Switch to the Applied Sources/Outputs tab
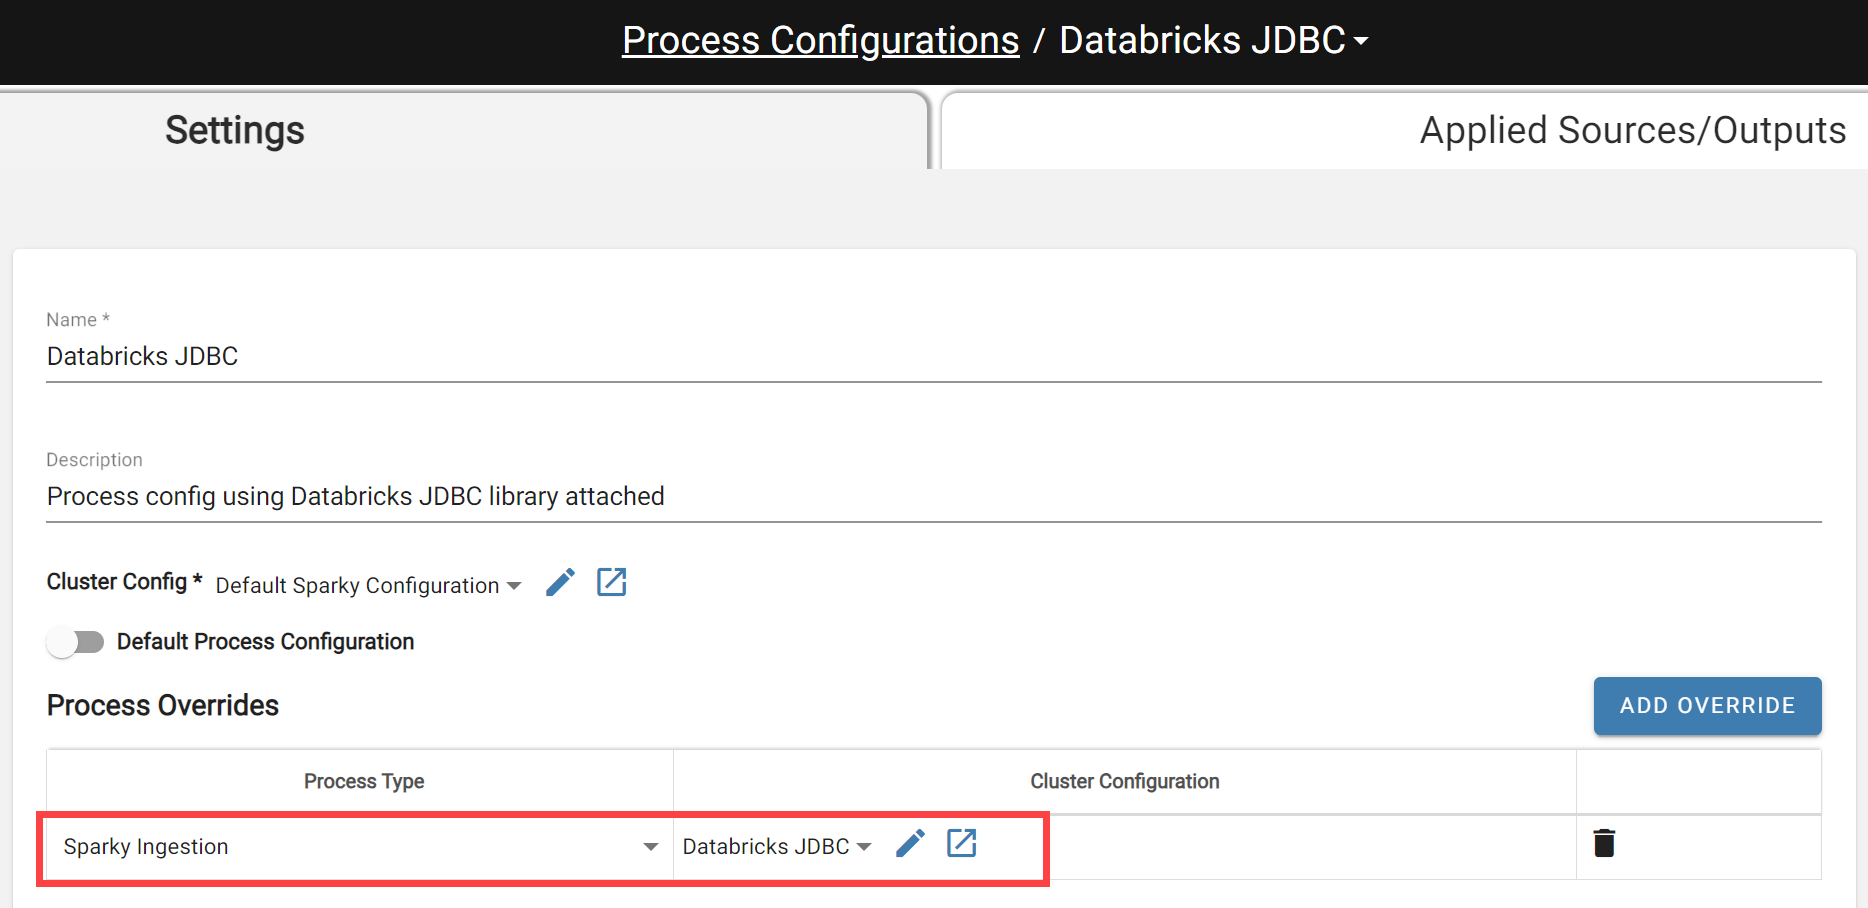The image size is (1868, 908). pyautogui.click(x=1632, y=131)
